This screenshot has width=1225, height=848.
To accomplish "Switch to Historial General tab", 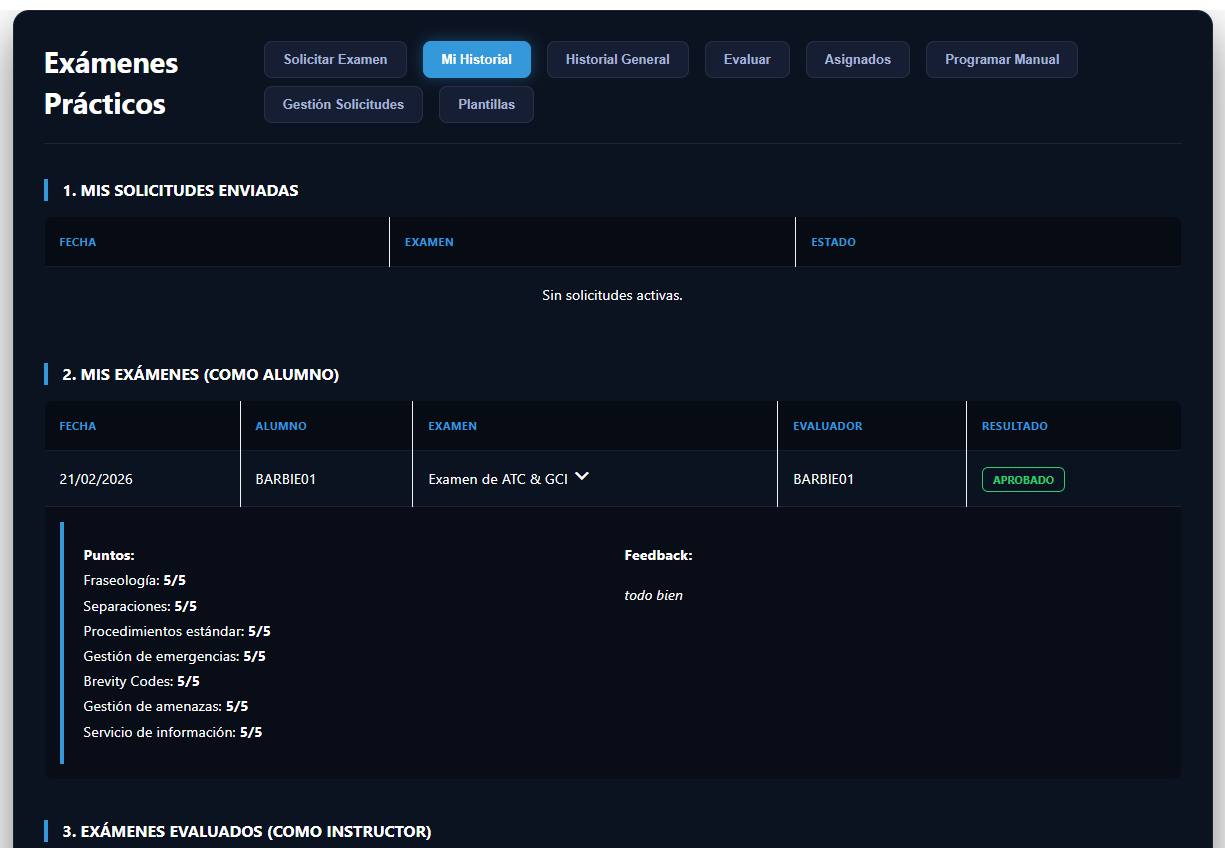I will coord(617,60).
